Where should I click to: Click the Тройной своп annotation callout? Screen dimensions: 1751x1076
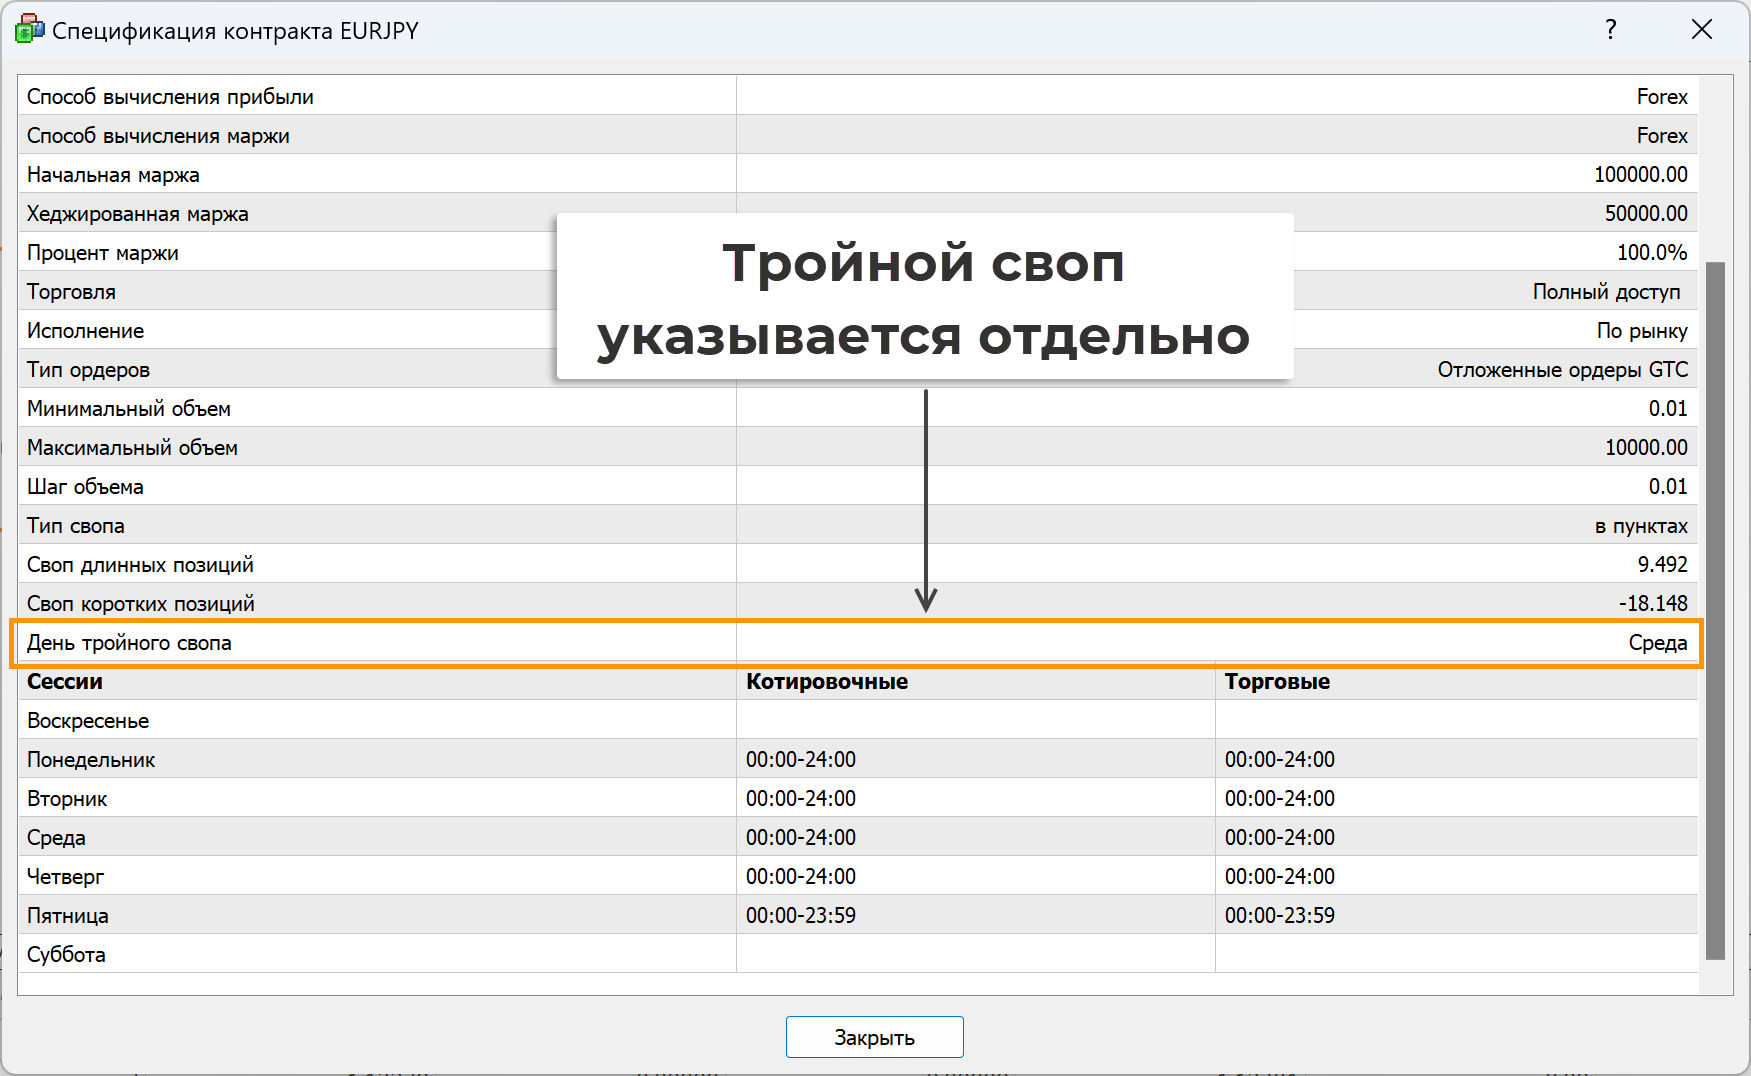(924, 298)
